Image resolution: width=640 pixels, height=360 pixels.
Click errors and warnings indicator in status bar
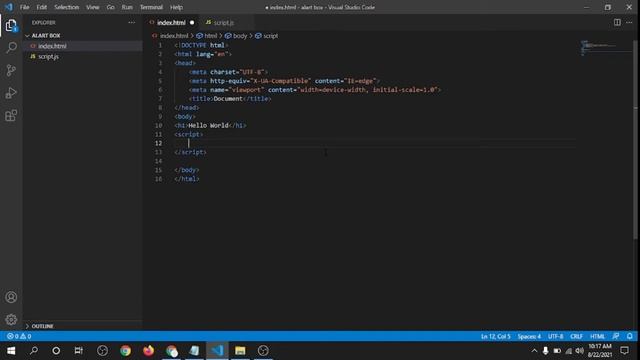(x=19, y=336)
